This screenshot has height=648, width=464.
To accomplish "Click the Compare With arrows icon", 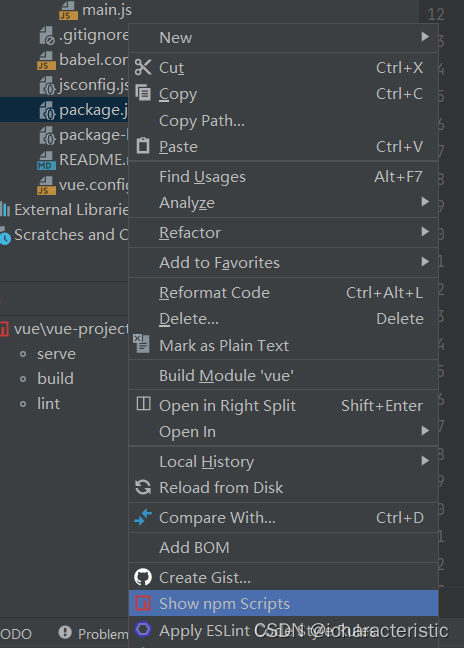I will pos(143,517).
